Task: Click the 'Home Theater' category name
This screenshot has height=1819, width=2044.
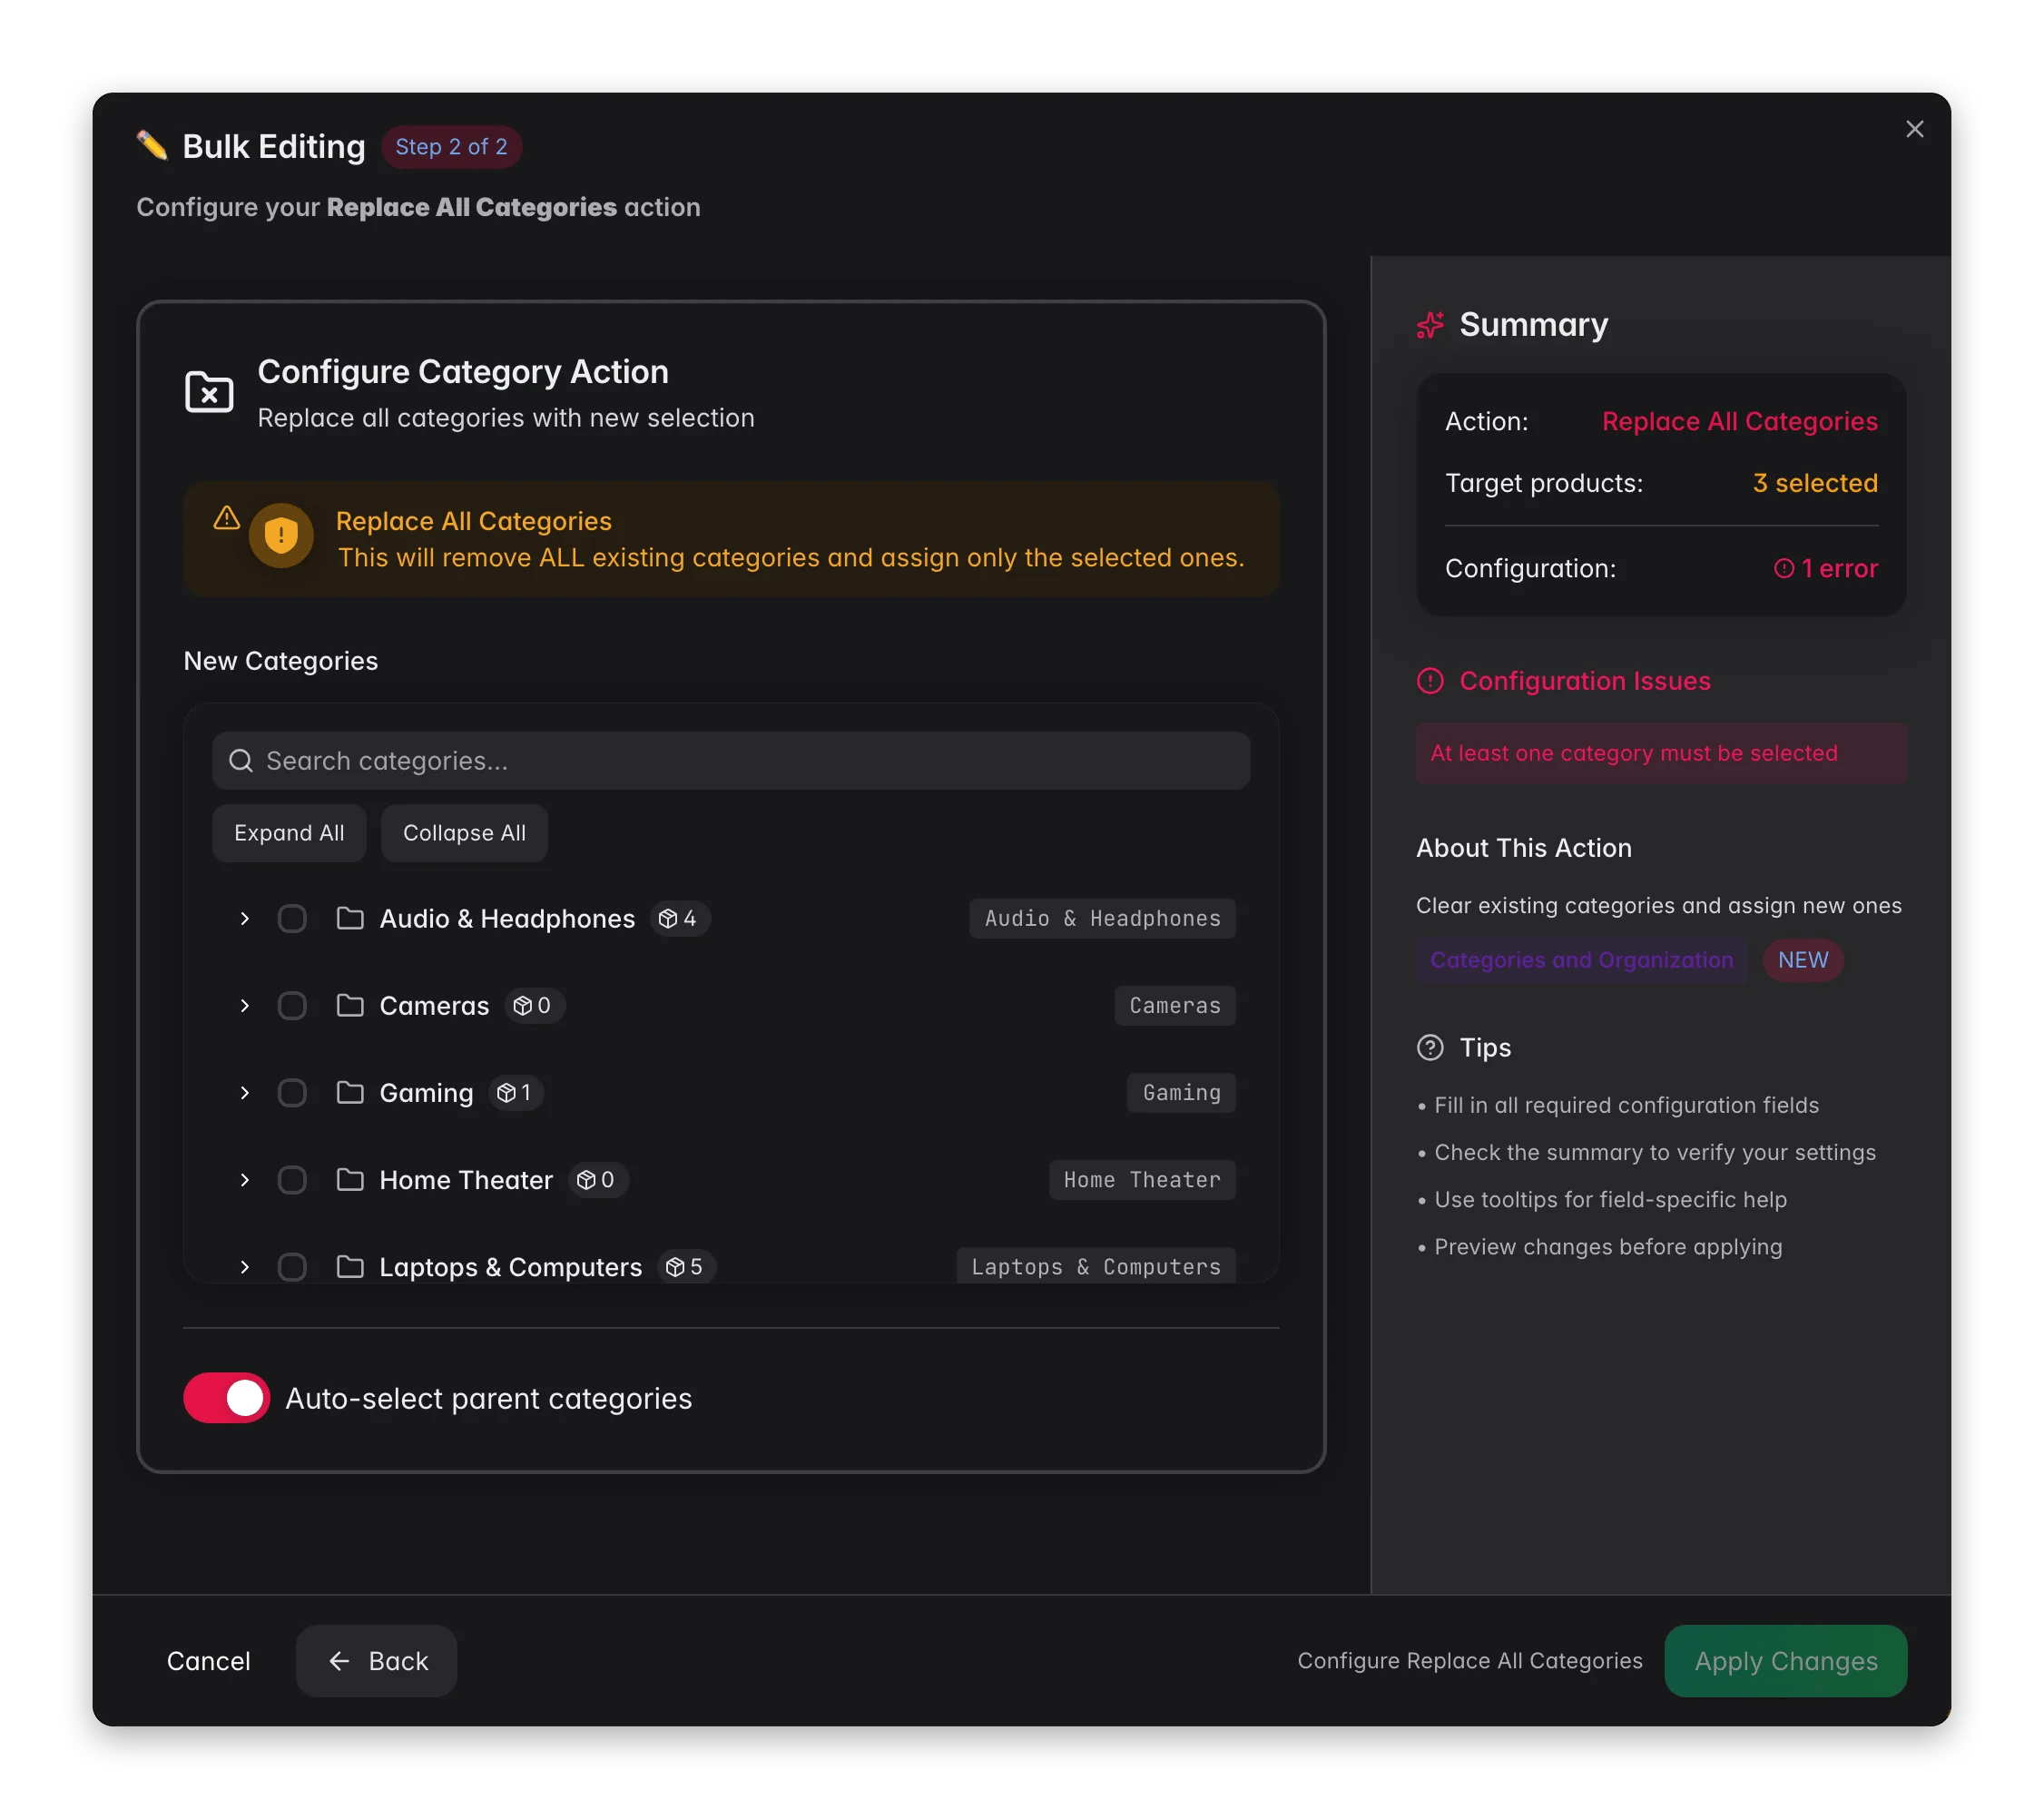Action: click(466, 1180)
